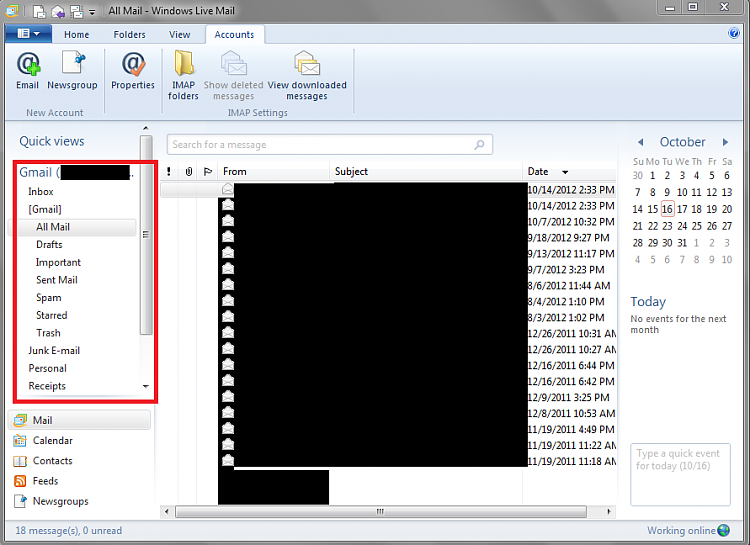
Task: Click scroll right arrow of message list
Action: coord(608,512)
